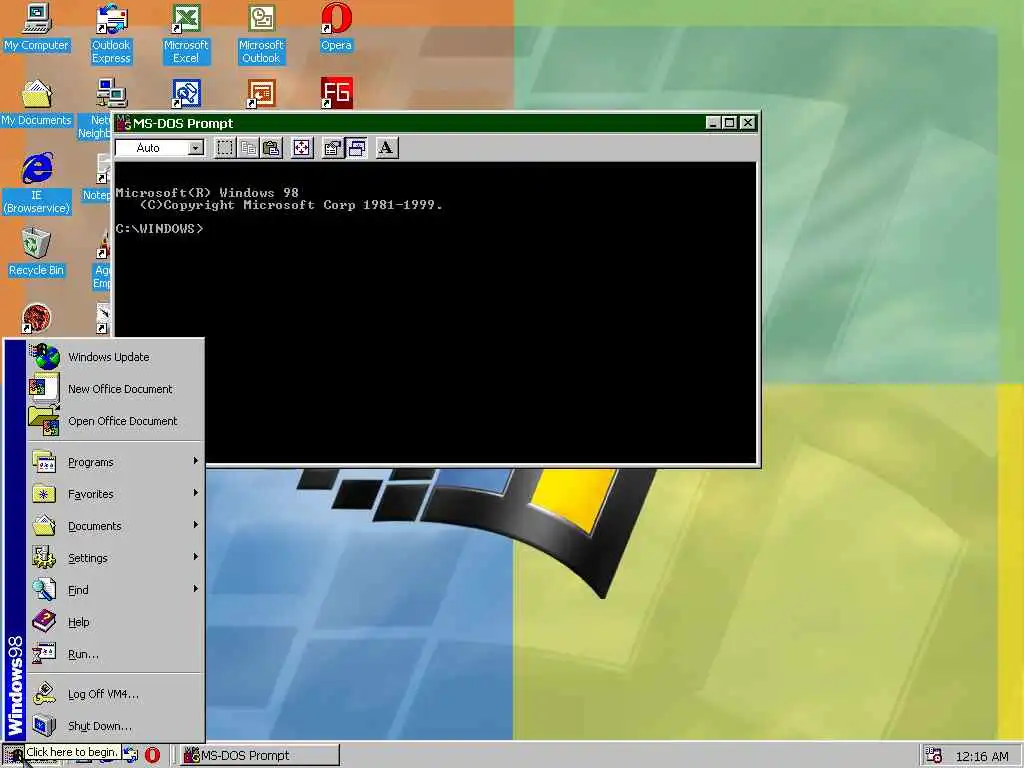This screenshot has height=768, width=1024.
Task: Open Help from the Start menu
Action: pos(116,622)
